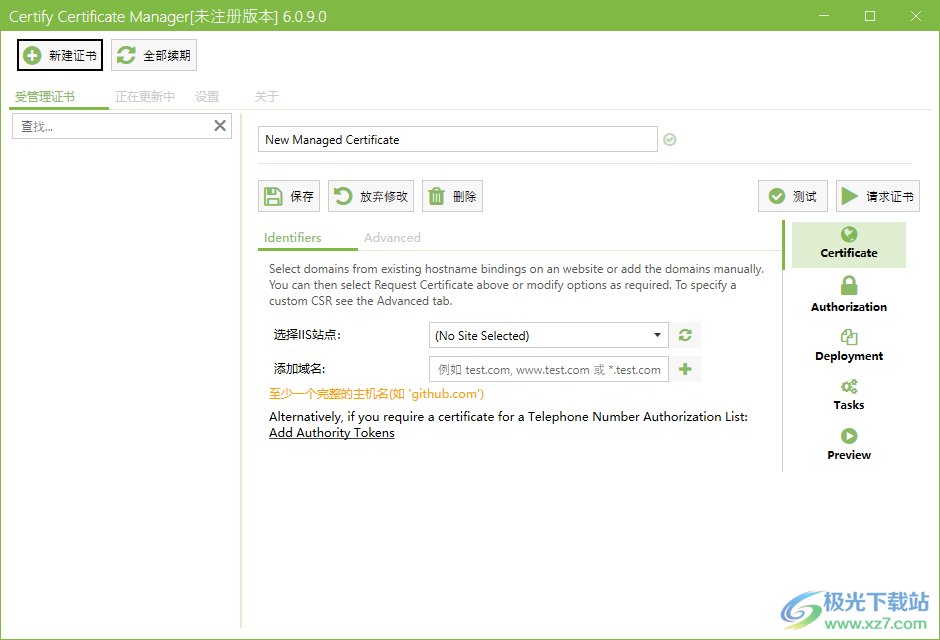Open the 正在更新中 tab
The height and width of the screenshot is (640, 940).
pos(144,96)
